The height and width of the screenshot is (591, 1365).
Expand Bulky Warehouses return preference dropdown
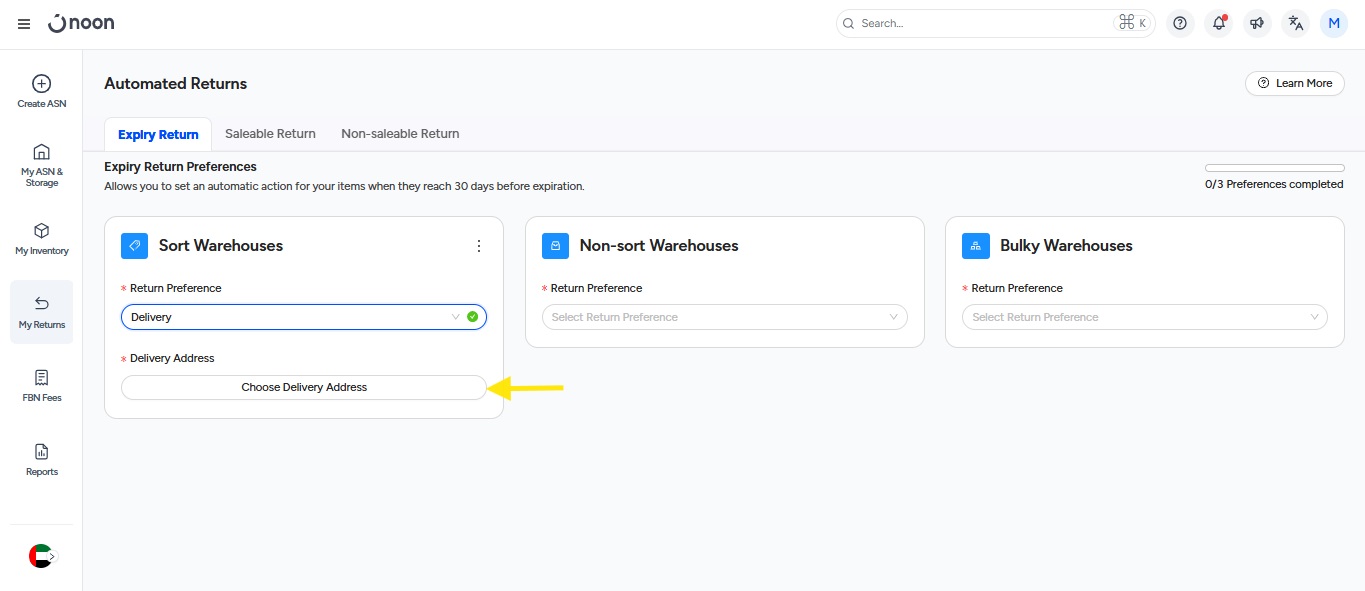[1144, 317]
